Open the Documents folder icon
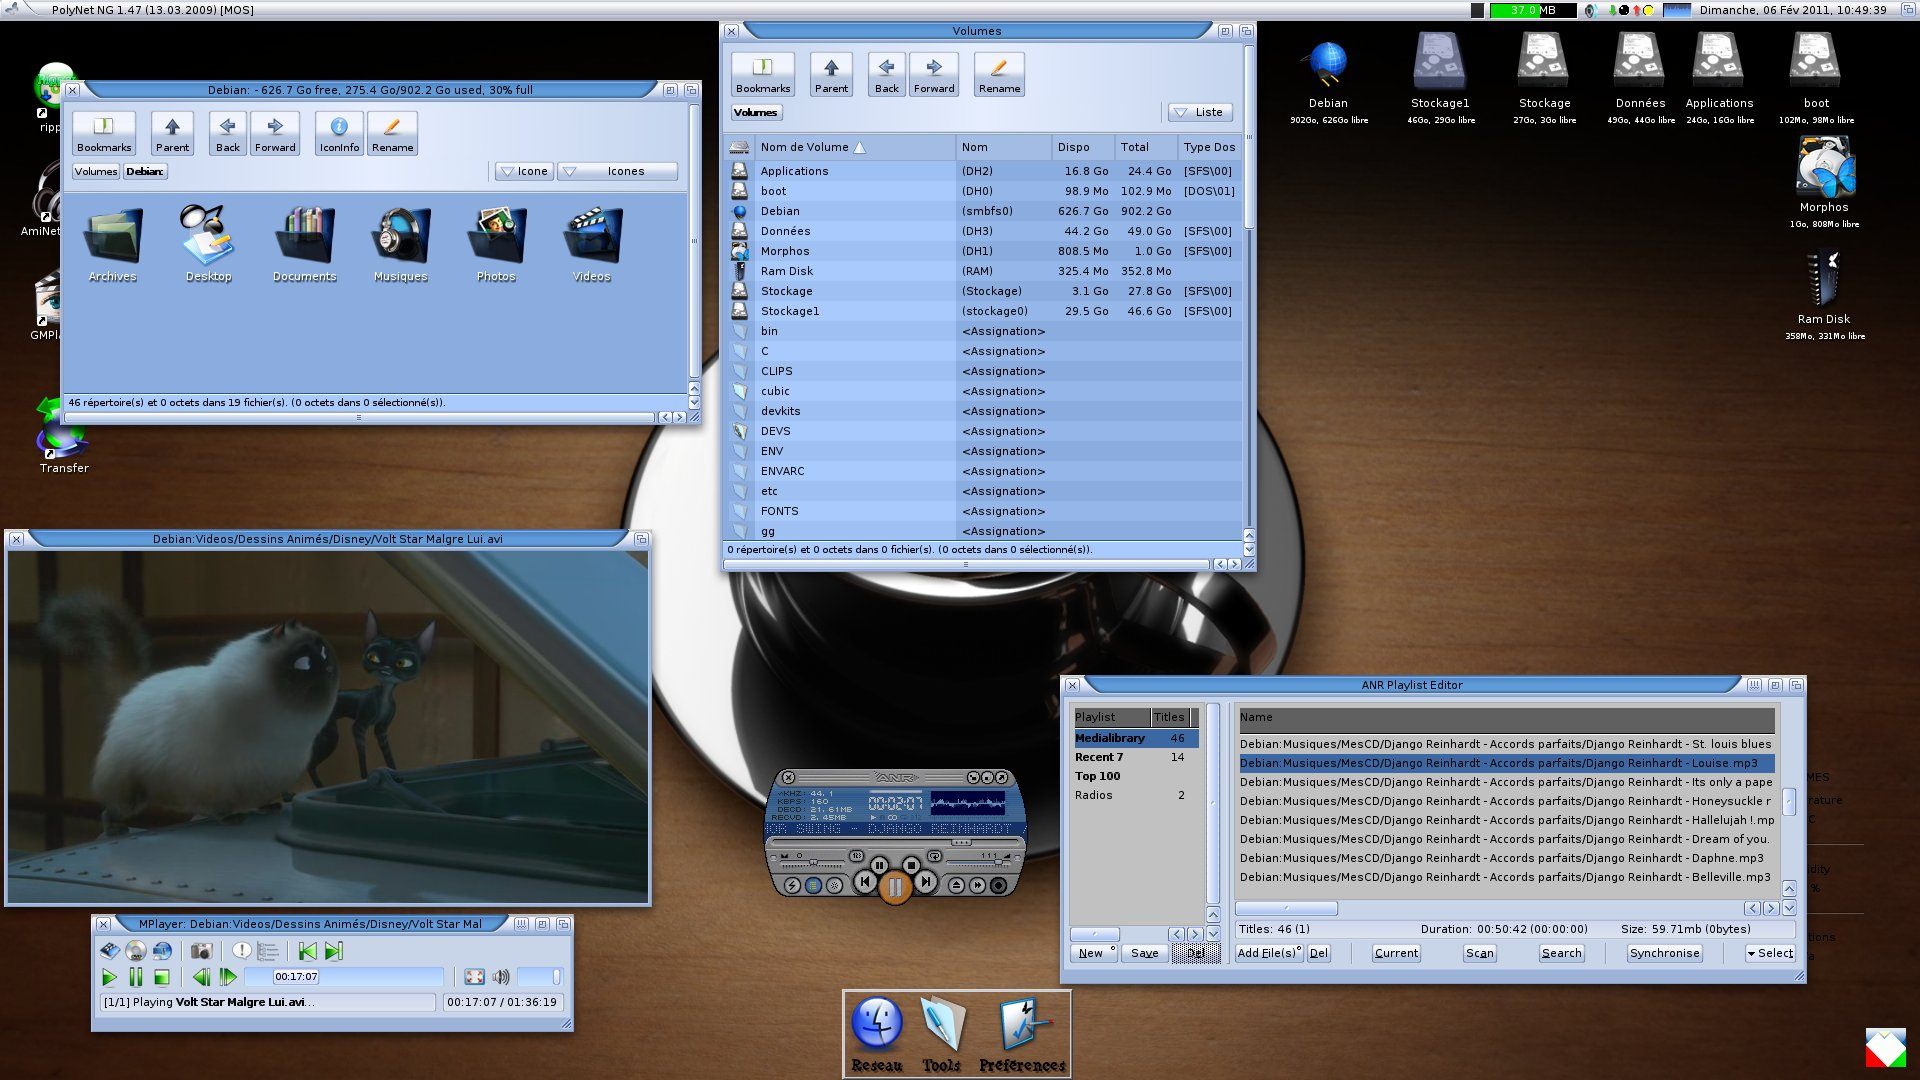This screenshot has height=1080, width=1920. click(x=305, y=245)
